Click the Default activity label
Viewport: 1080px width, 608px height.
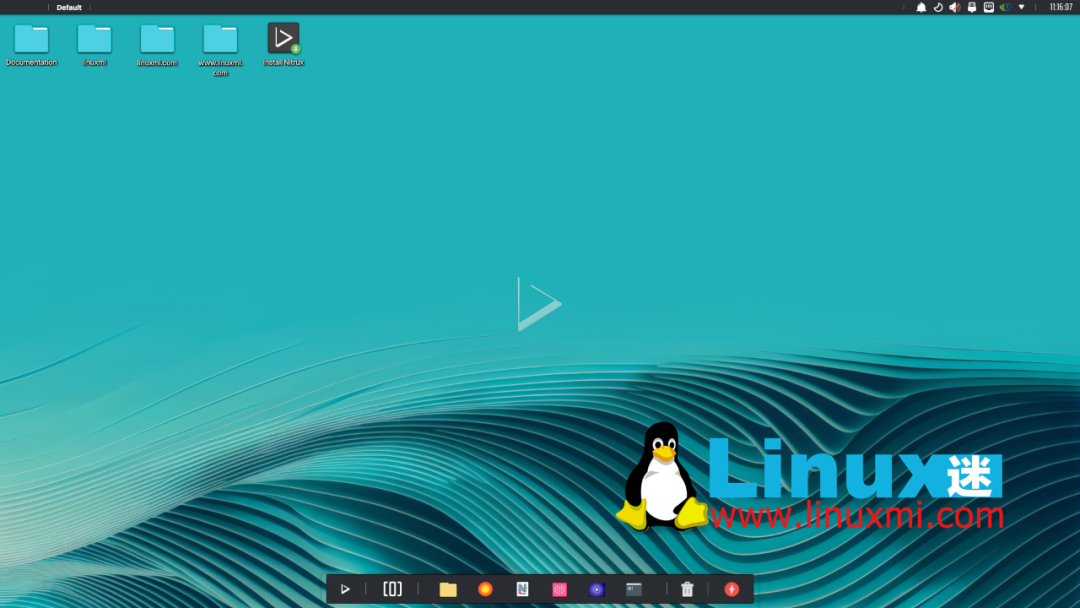coord(69,8)
